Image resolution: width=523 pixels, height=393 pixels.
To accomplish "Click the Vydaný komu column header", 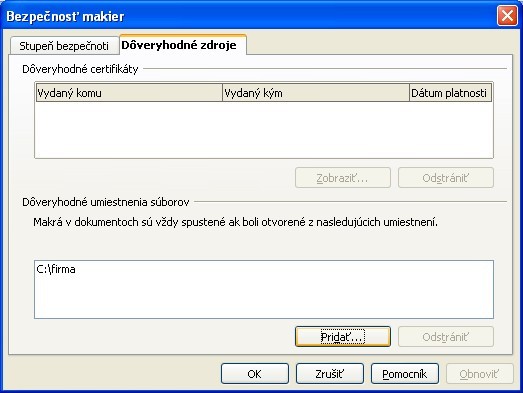I will click(x=129, y=93).
